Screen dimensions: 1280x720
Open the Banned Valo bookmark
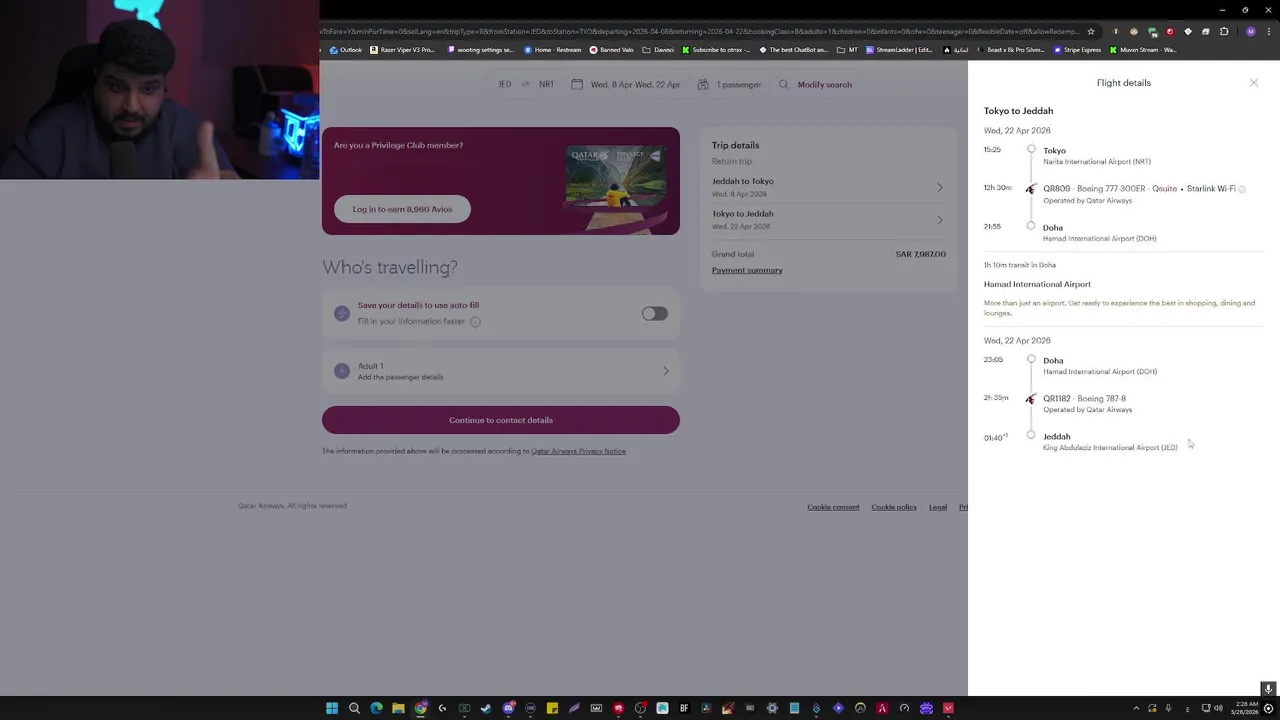[612, 50]
